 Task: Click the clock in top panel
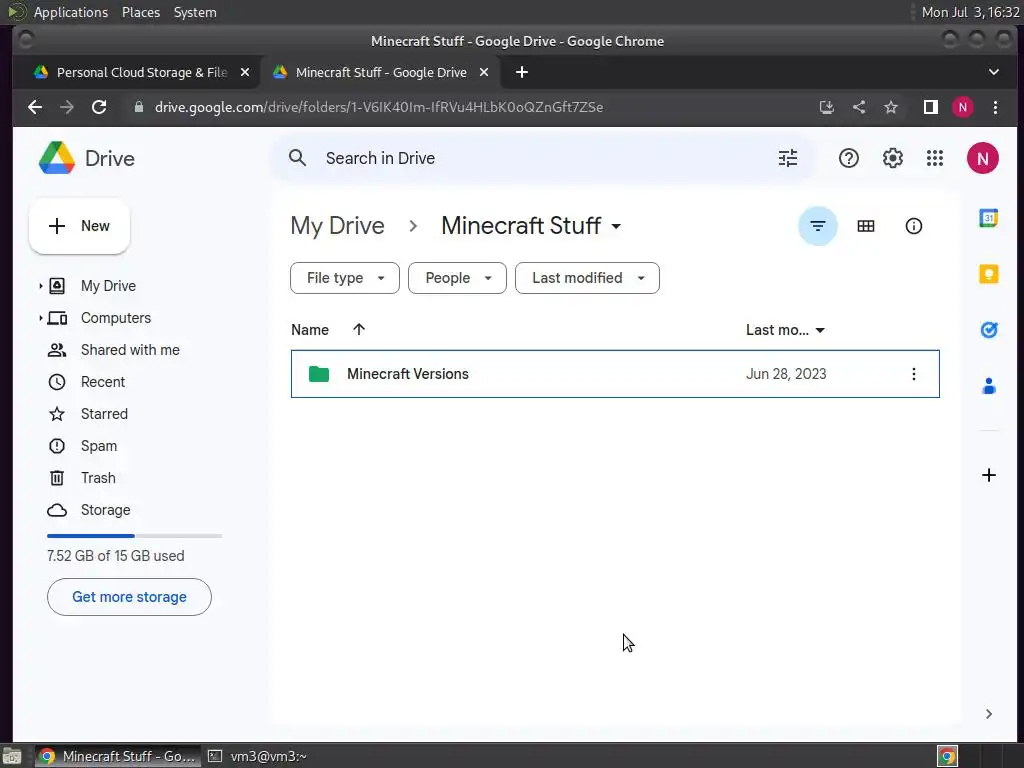point(970,12)
